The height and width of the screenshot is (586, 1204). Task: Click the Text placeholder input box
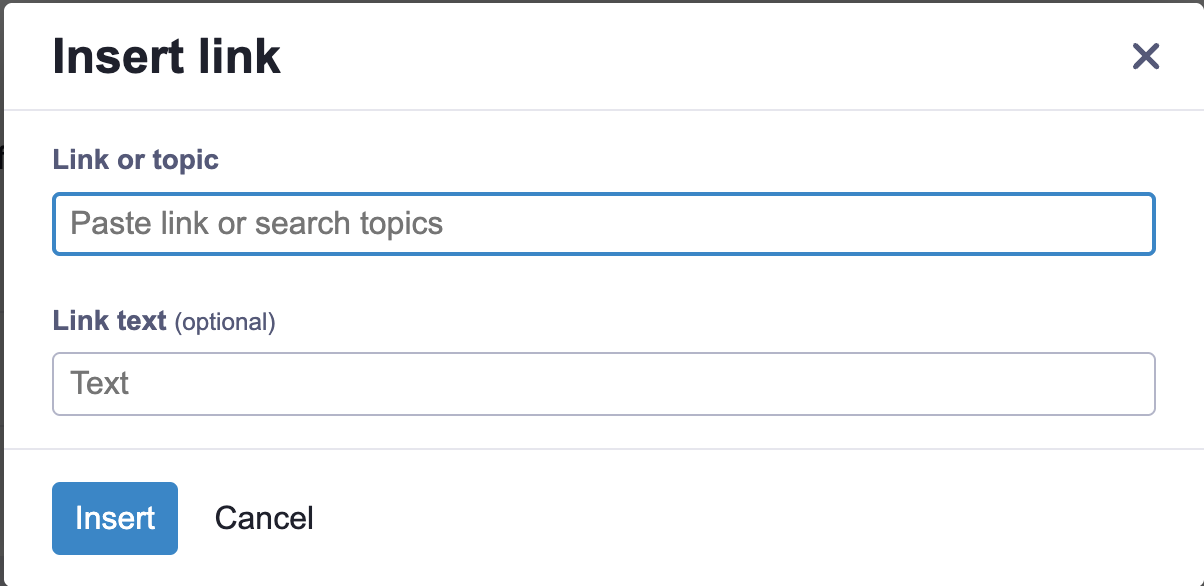(x=603, y=384)
